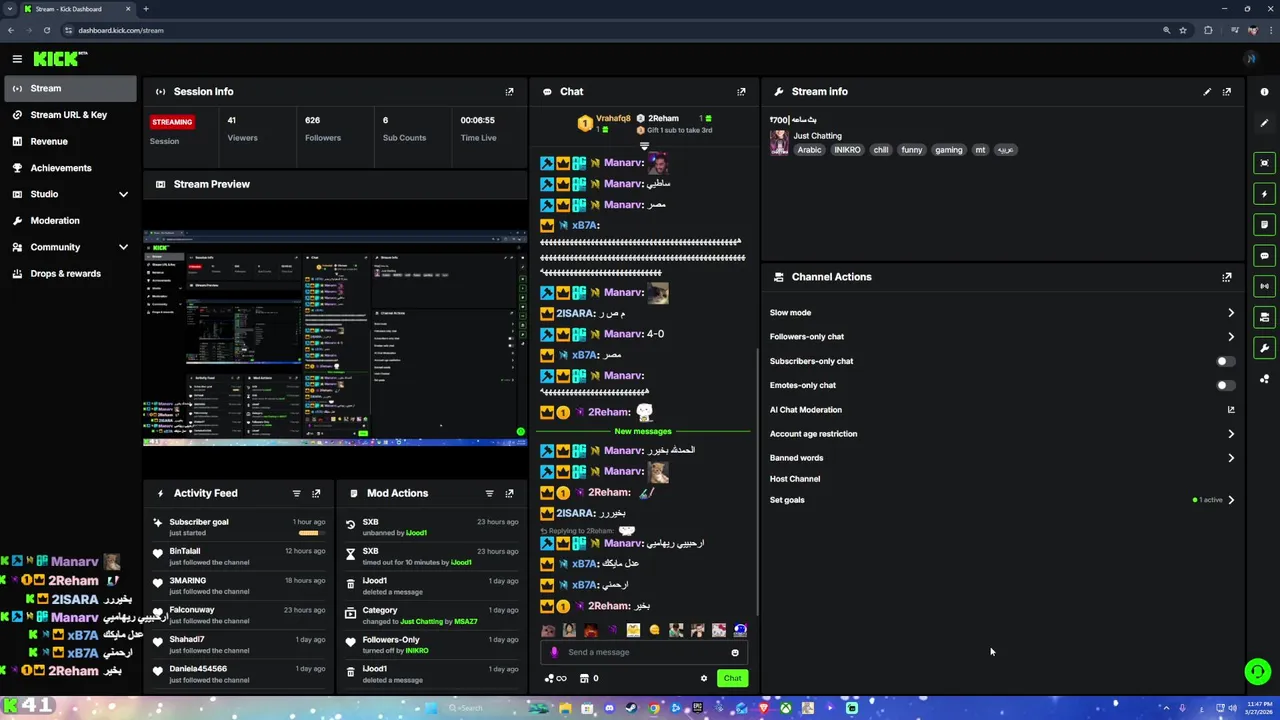
Task: Pop out the Session Info panel
Action: click(x=509, y=91)
